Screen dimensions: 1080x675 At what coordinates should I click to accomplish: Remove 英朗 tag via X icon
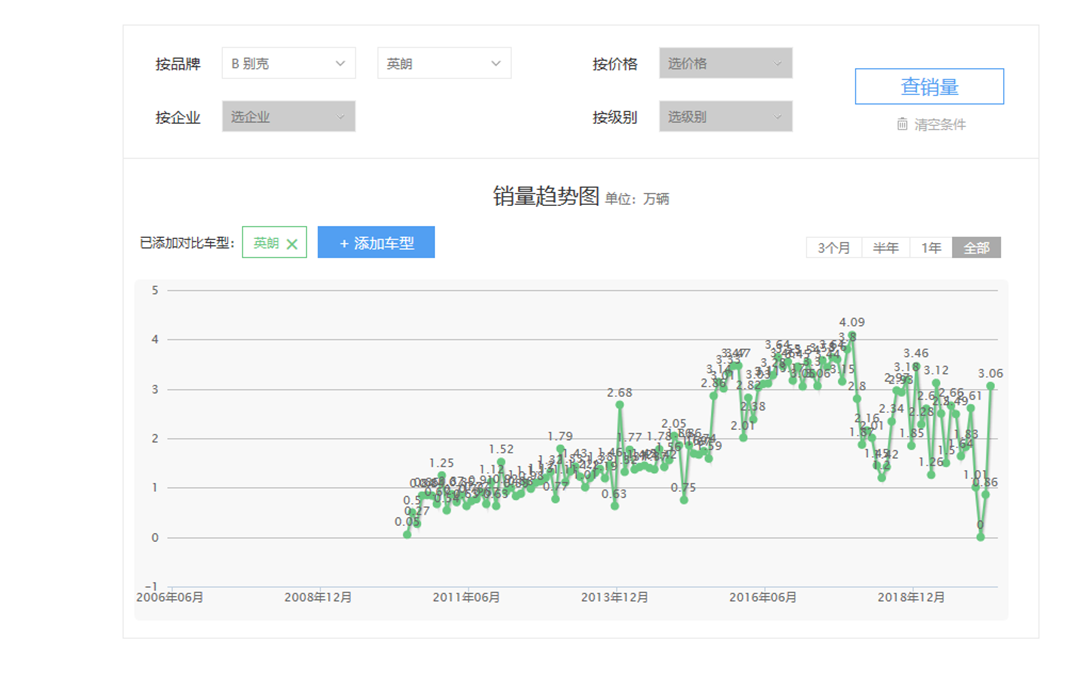click(292, 244)
